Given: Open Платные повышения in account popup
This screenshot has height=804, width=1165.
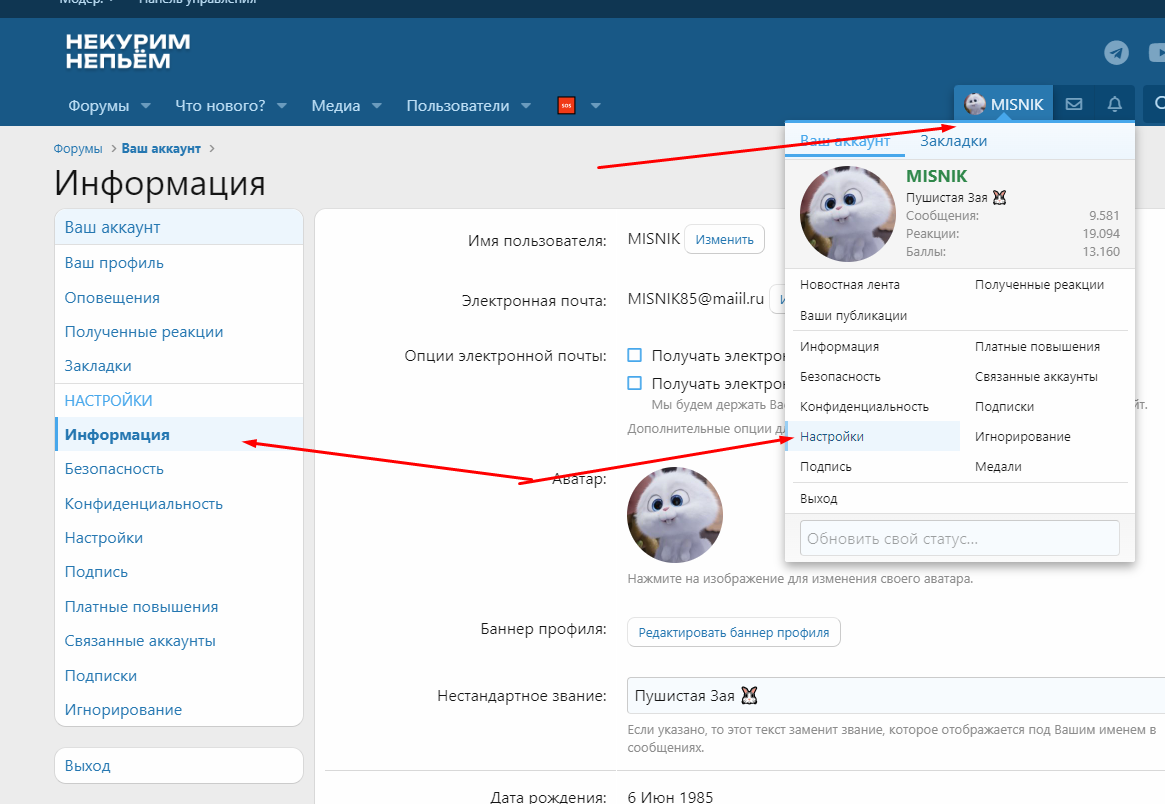Looking at the screenshot, I should coord(1037,347).
